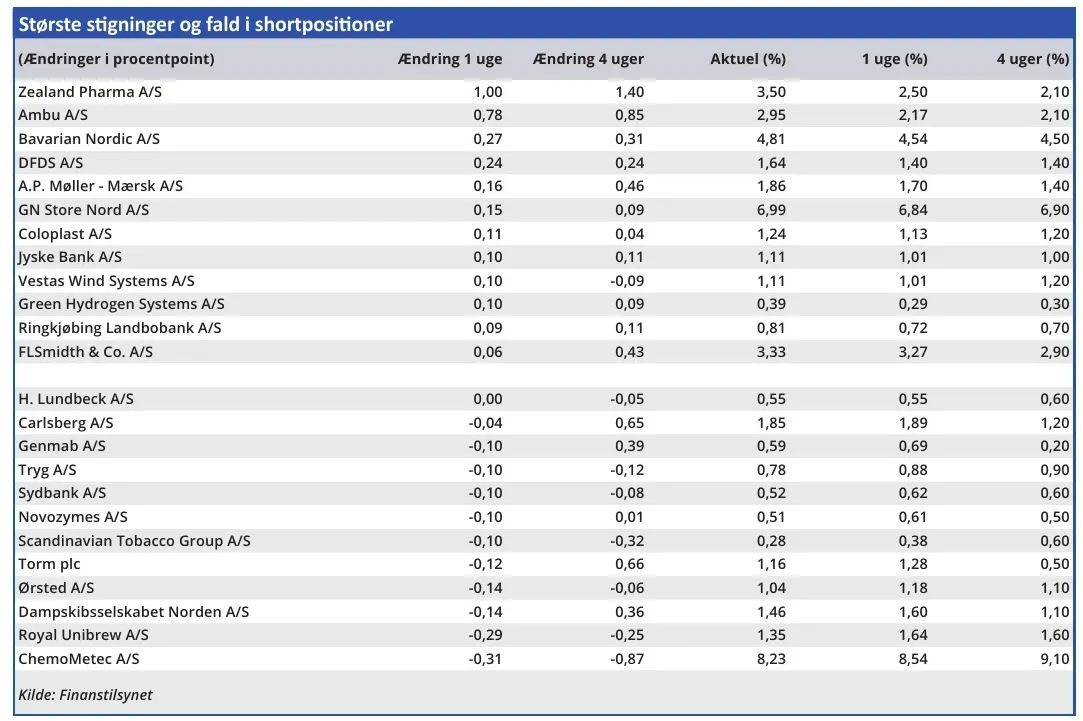Select the Zealand Pharma A/S company name

90,92
